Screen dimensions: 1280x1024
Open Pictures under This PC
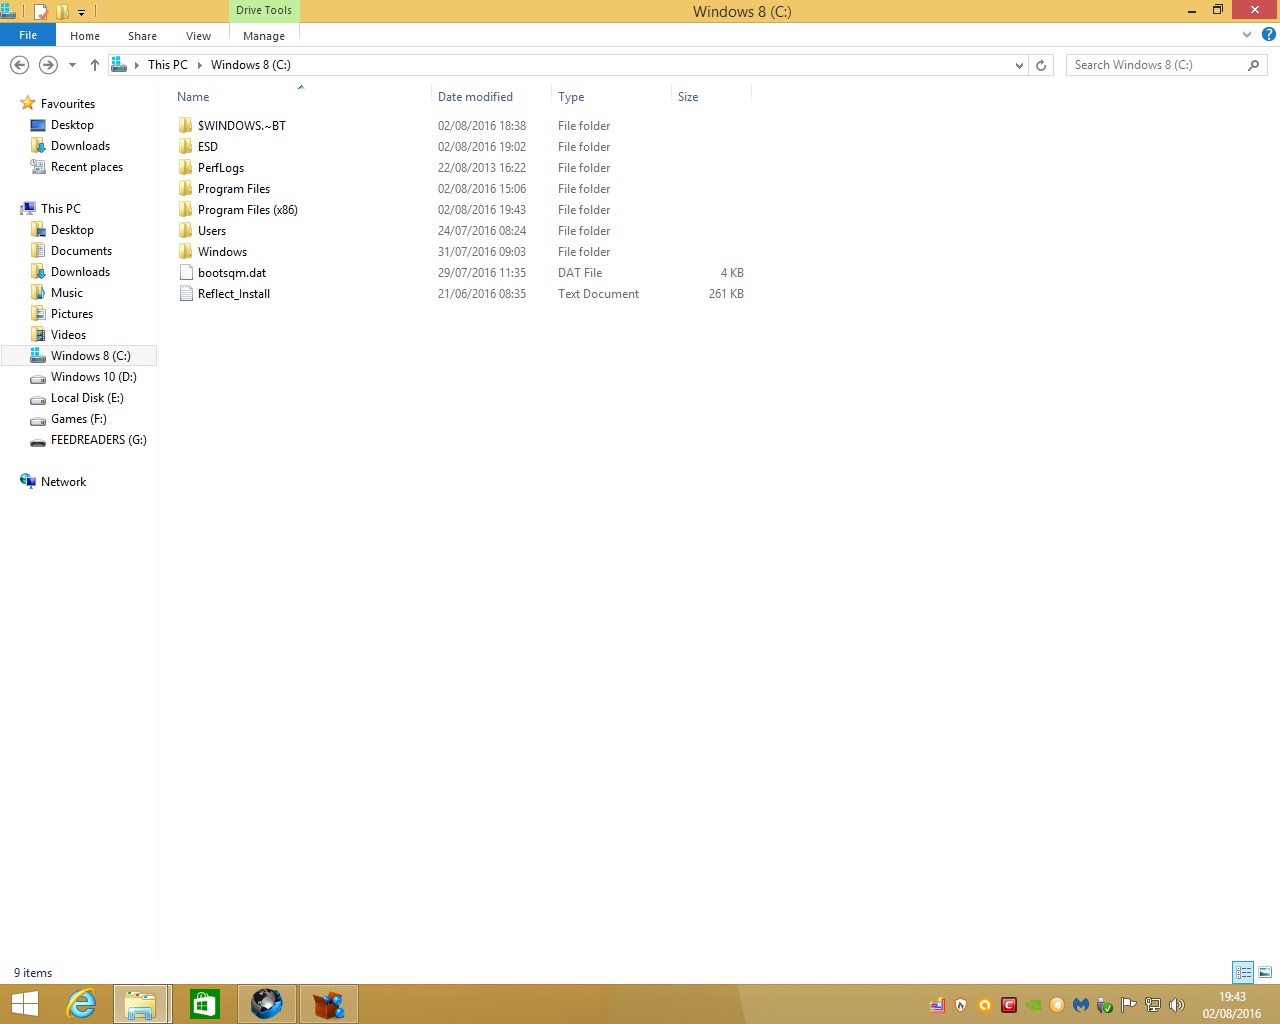click(72, 314)
